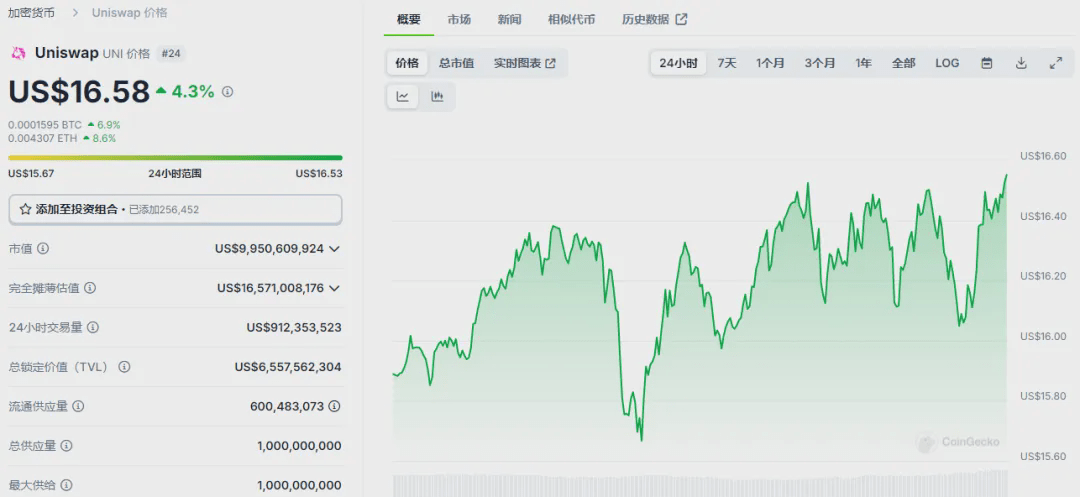Show info icon for 总锁定价值（TVL）
This screenshot has width=1080, height=497.
[124, 367]
